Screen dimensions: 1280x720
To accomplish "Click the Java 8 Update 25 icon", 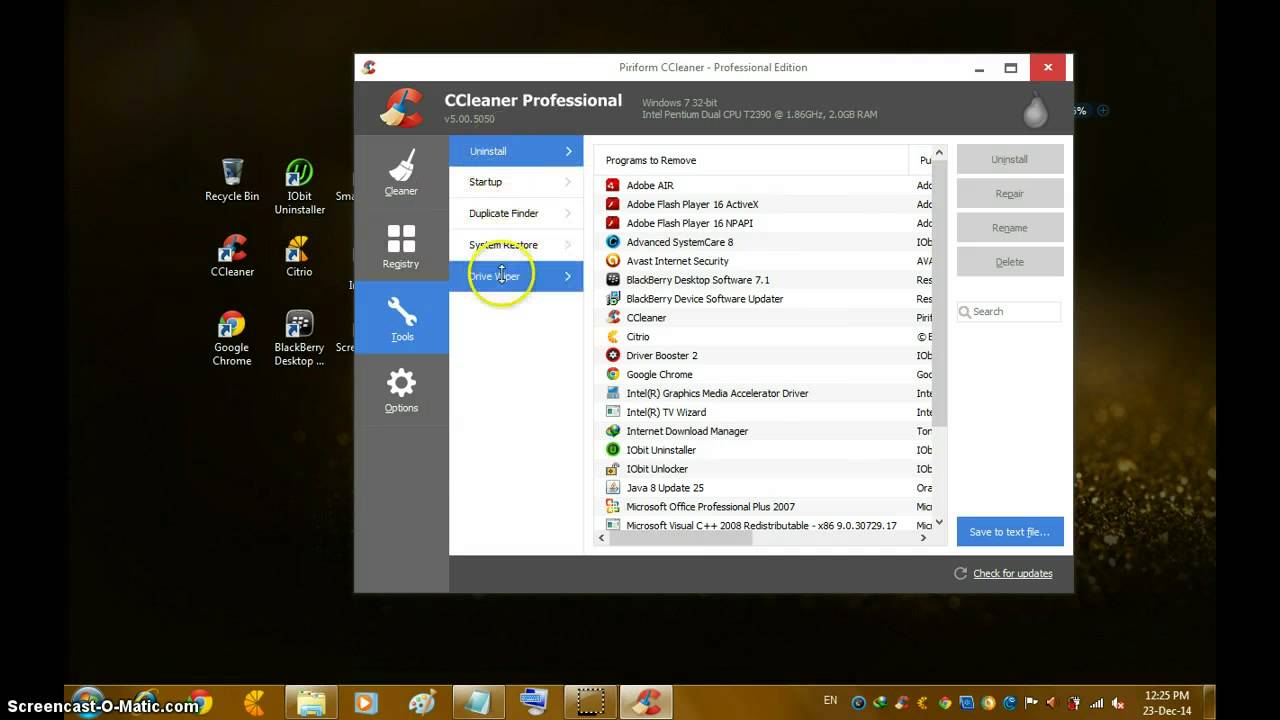I will point(613,488).
